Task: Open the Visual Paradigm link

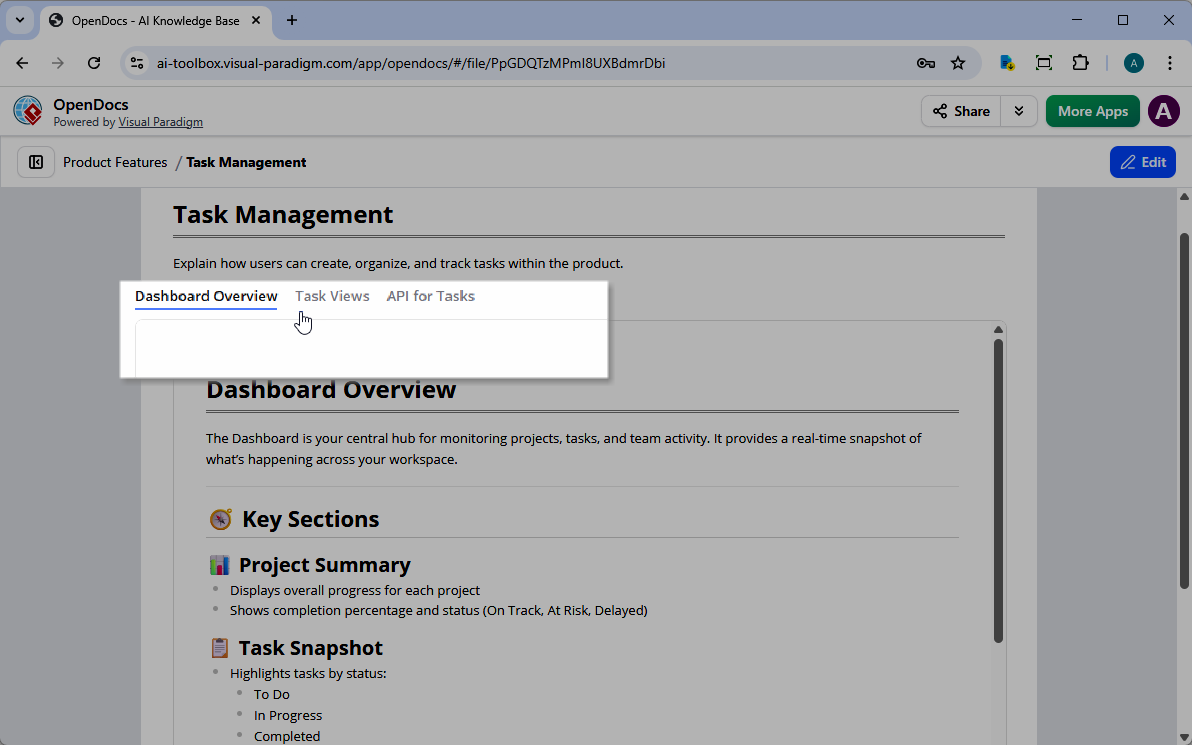Action: click(x=160, y=122)
